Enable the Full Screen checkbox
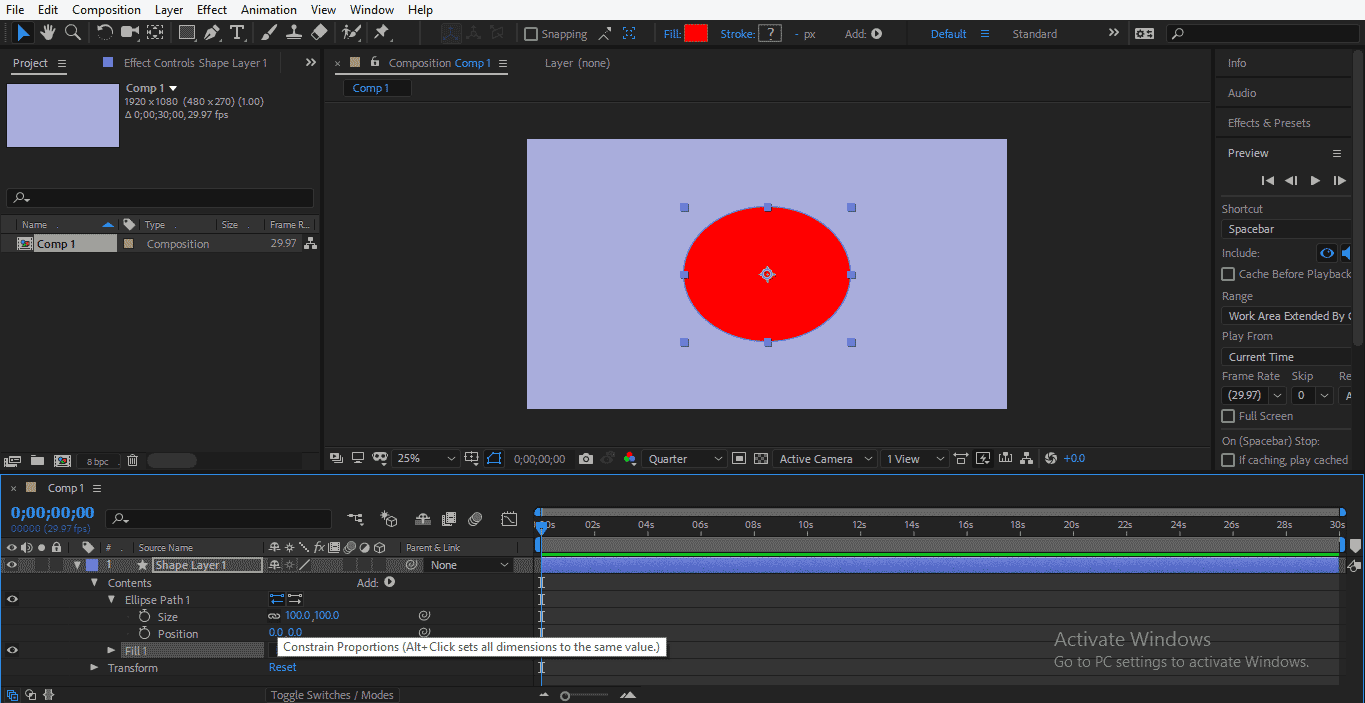1365x703 pixels. click(1228, 416)
